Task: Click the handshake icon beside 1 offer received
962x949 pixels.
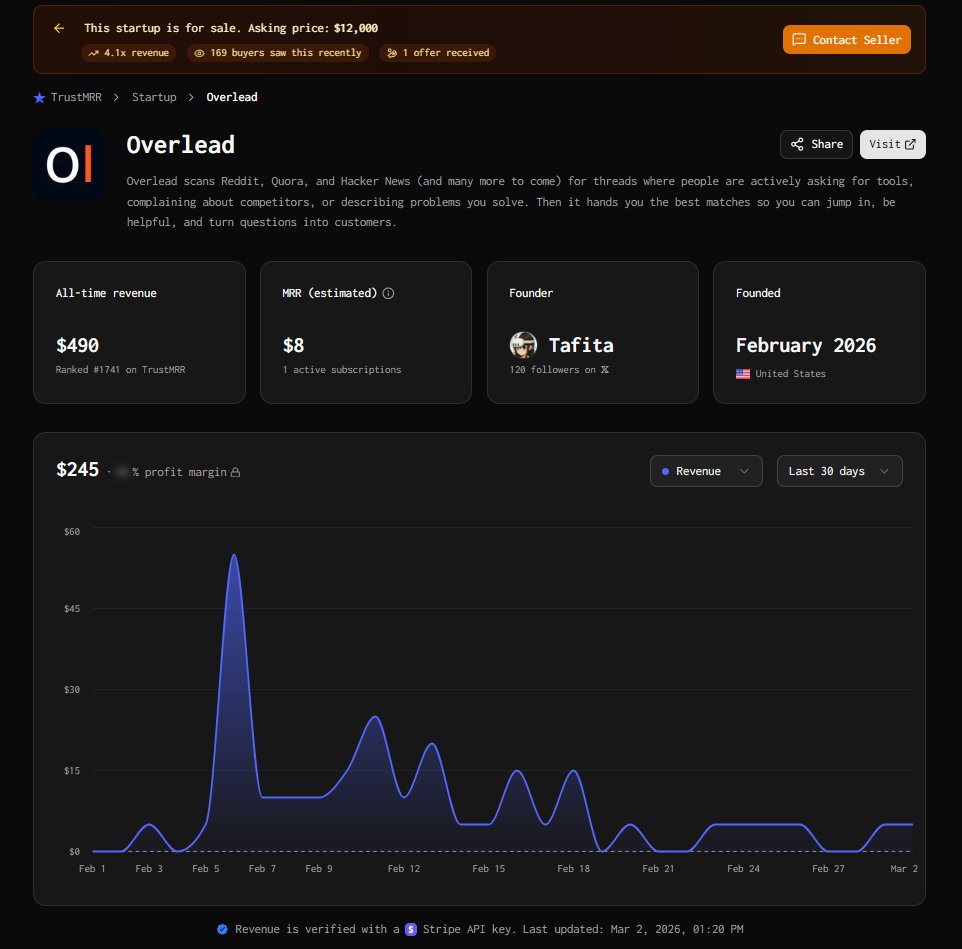Action: [x=392, y=53]
